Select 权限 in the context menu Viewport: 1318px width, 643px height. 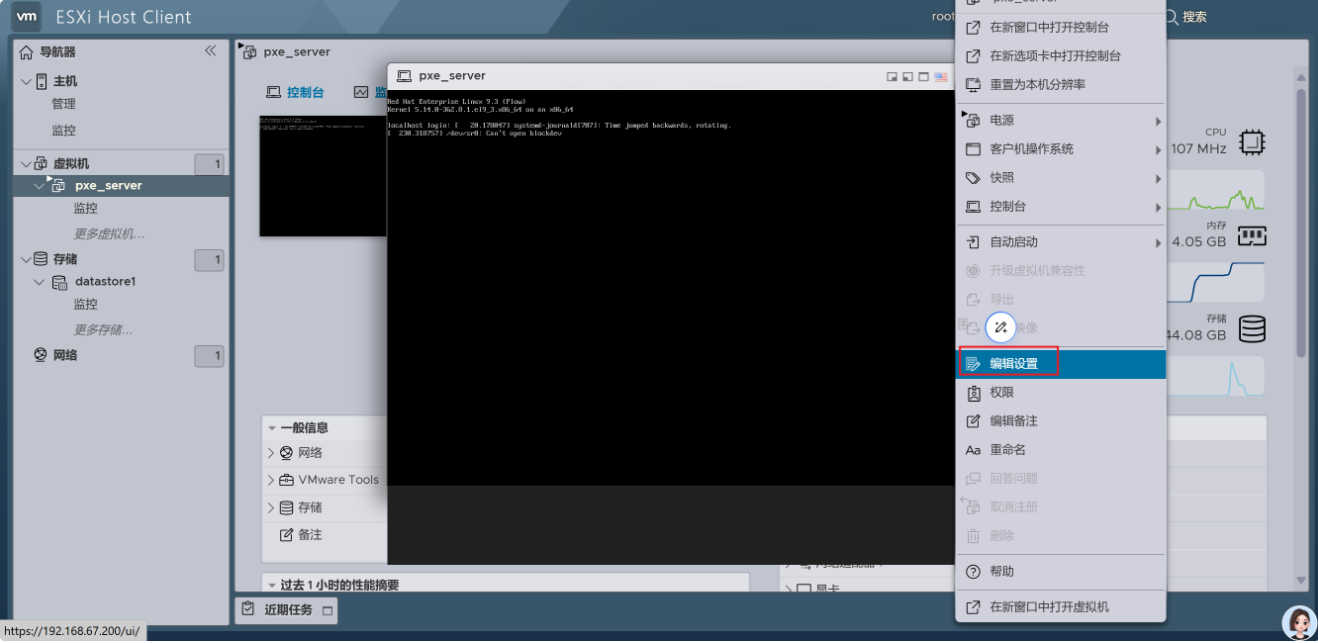(x=1061, y=393)
